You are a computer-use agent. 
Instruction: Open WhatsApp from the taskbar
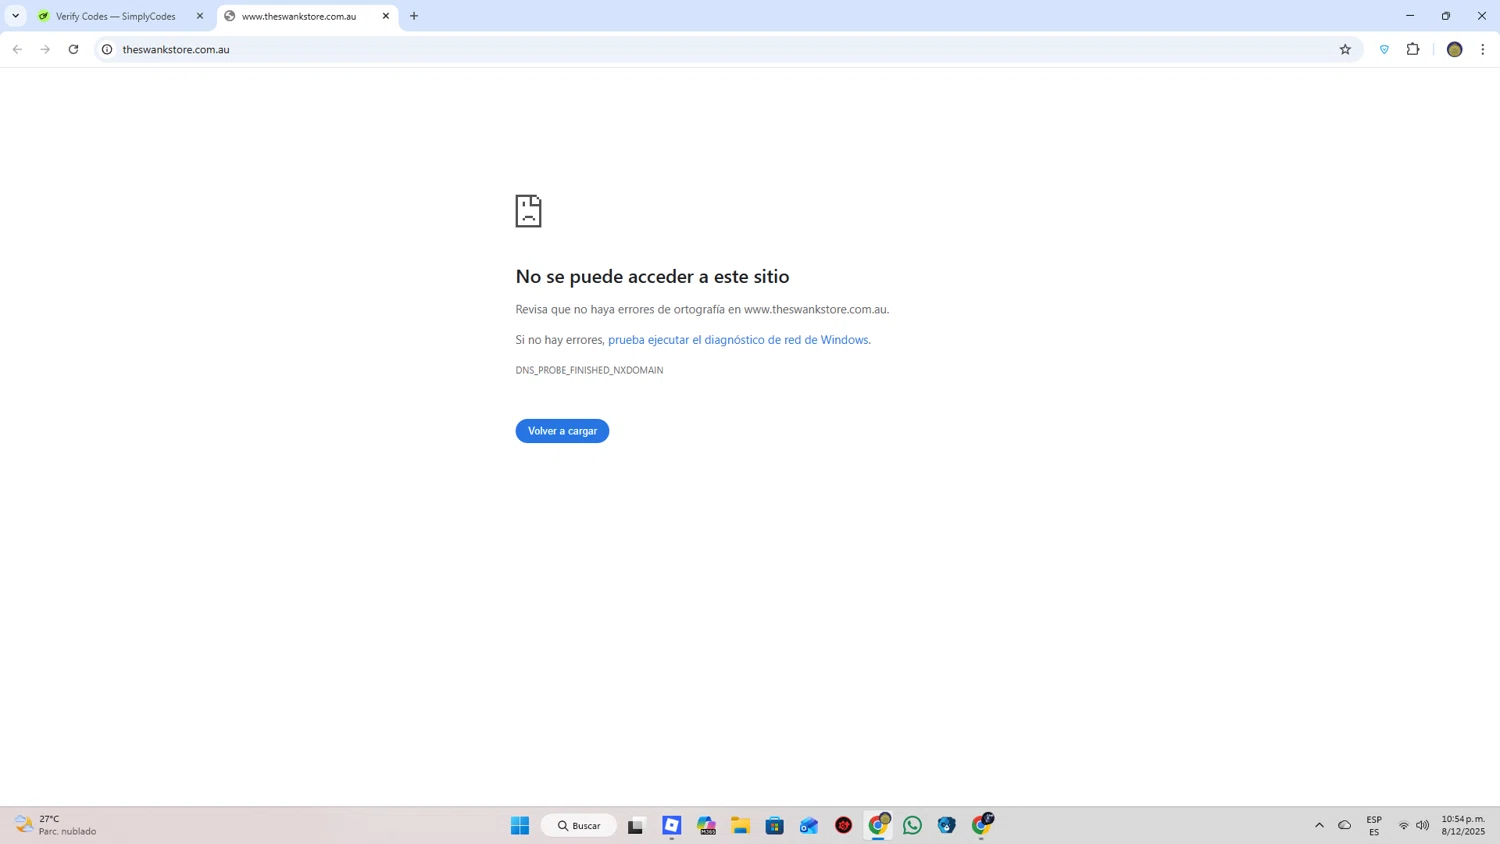(x=912, y=825)
